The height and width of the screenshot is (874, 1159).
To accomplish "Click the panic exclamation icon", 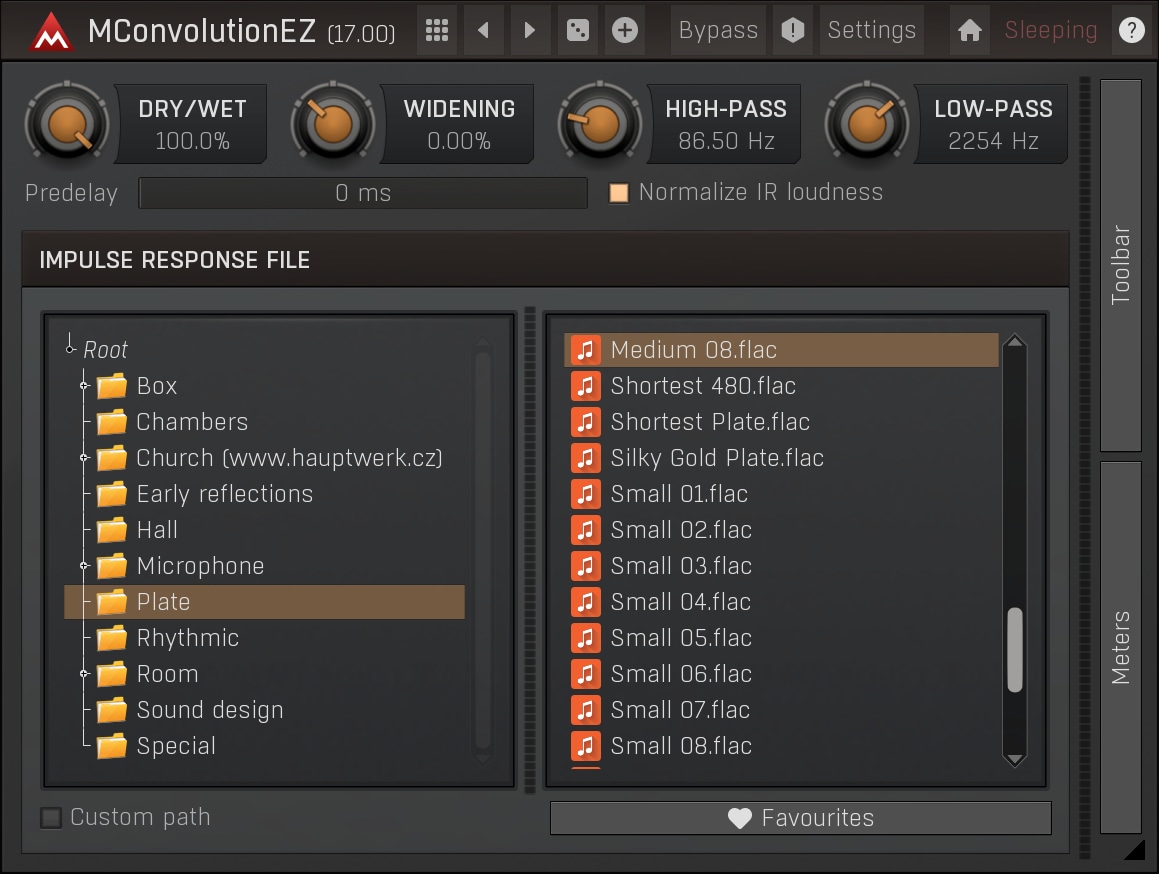I will tap(792, 30).
